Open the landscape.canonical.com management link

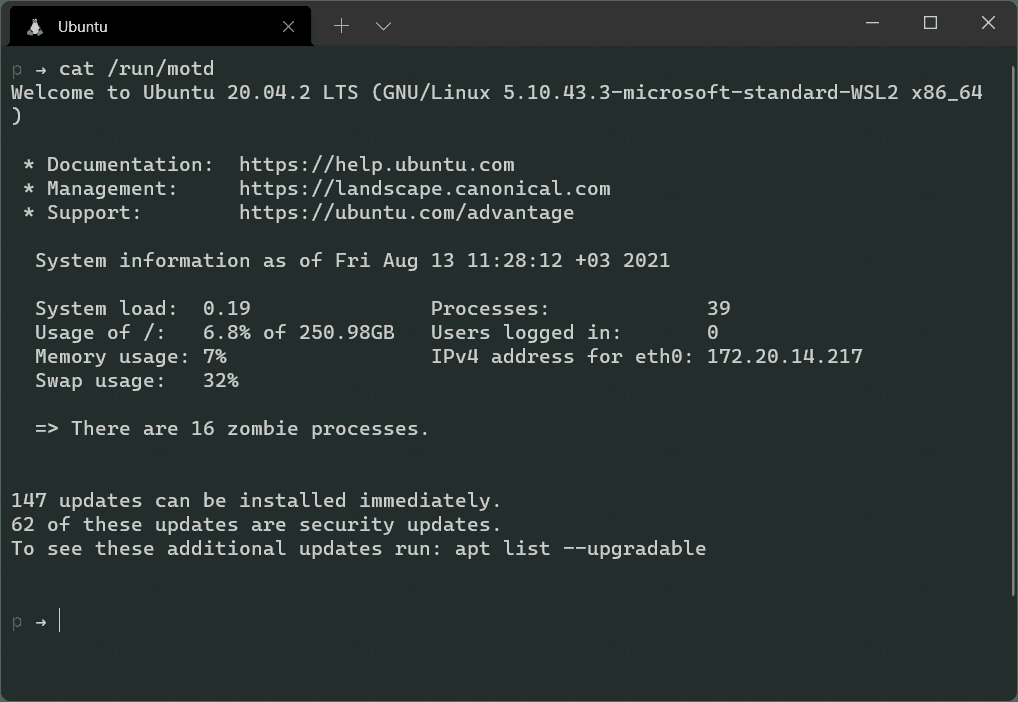click(x=424, y=188)
